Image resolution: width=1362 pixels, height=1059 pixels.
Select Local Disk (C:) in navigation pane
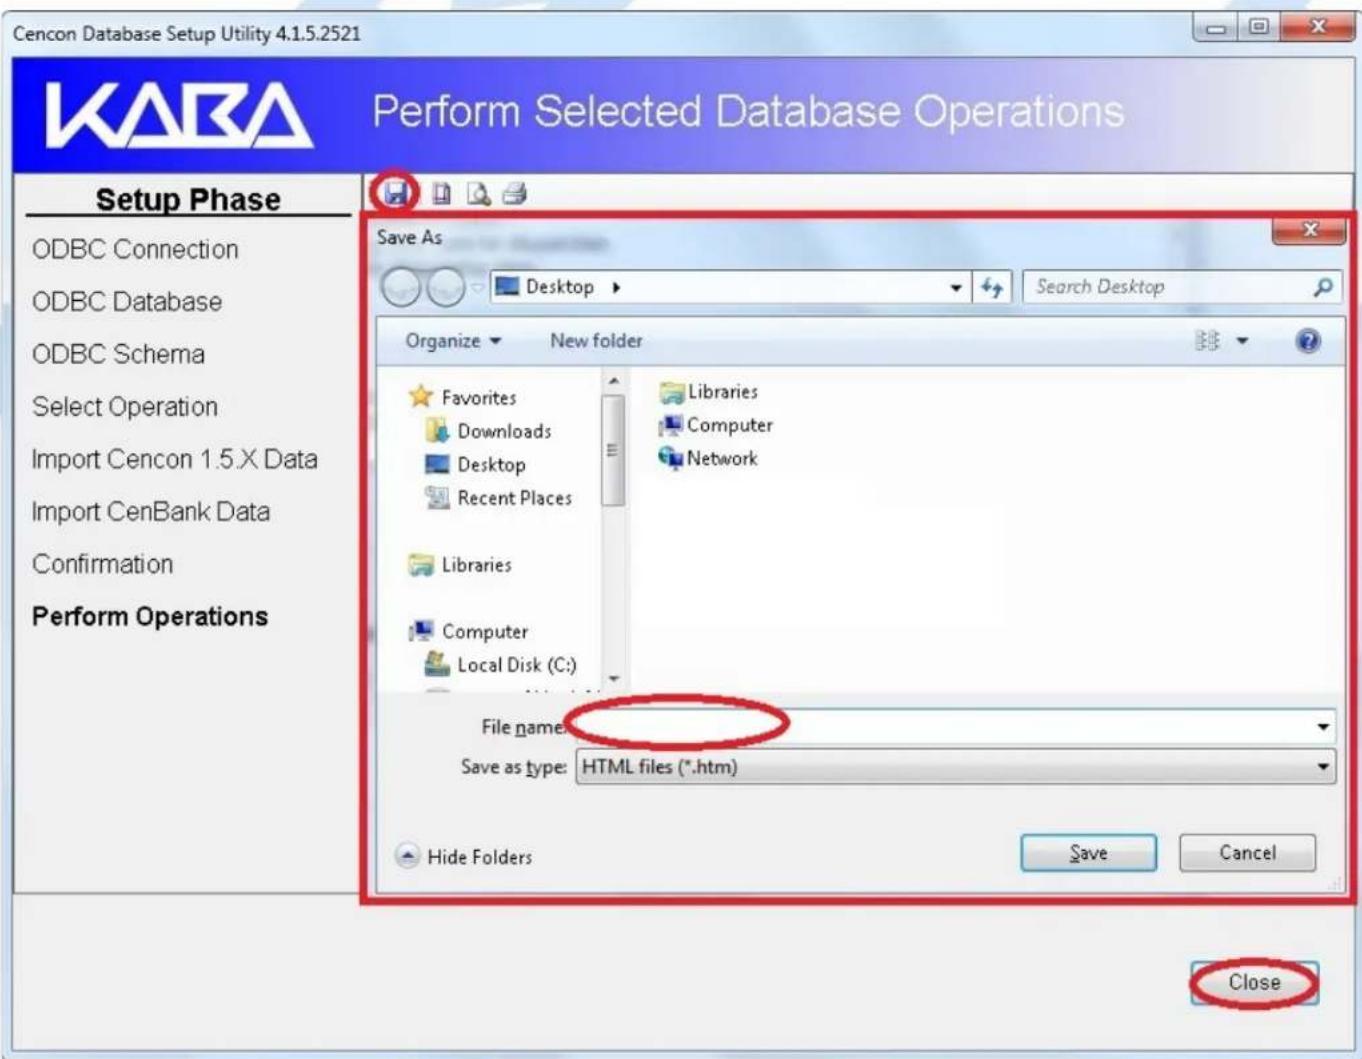pos(500,664)
